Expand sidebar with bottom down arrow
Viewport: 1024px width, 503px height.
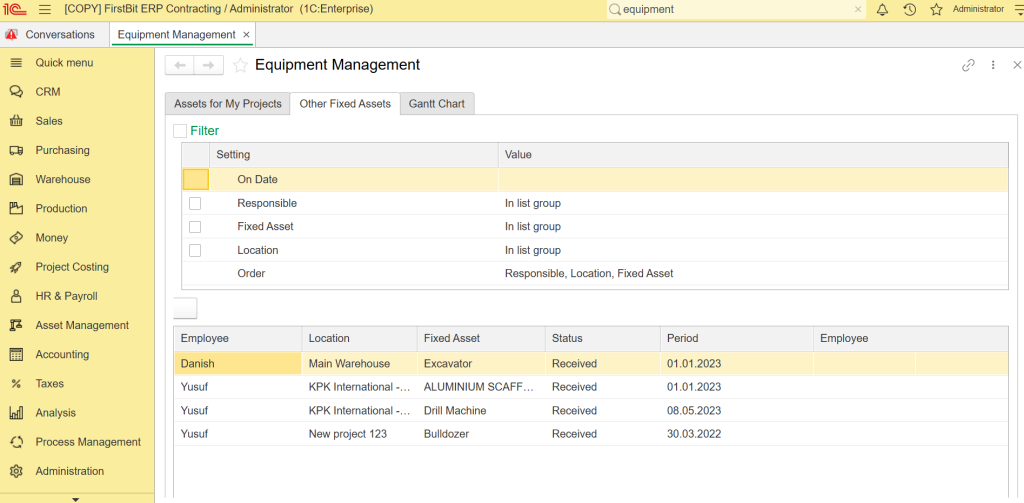click(76, 498)
